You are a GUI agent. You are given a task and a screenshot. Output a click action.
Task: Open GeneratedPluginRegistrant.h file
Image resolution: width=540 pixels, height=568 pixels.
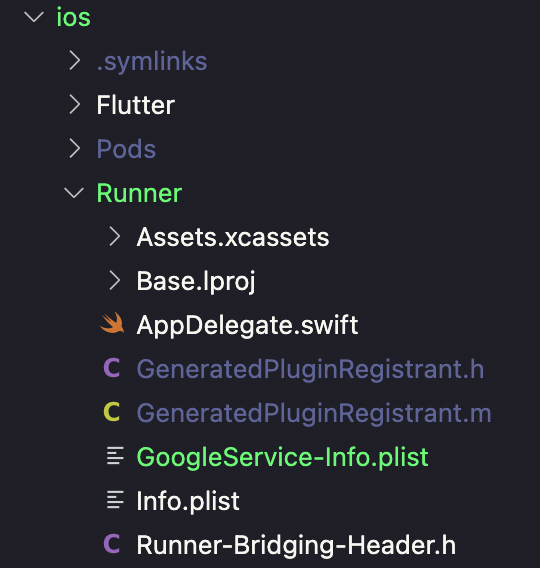coord(310,369)
